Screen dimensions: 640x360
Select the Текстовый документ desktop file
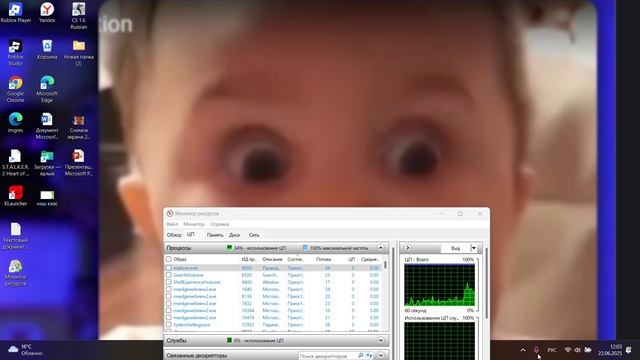(x=16, y=236)
